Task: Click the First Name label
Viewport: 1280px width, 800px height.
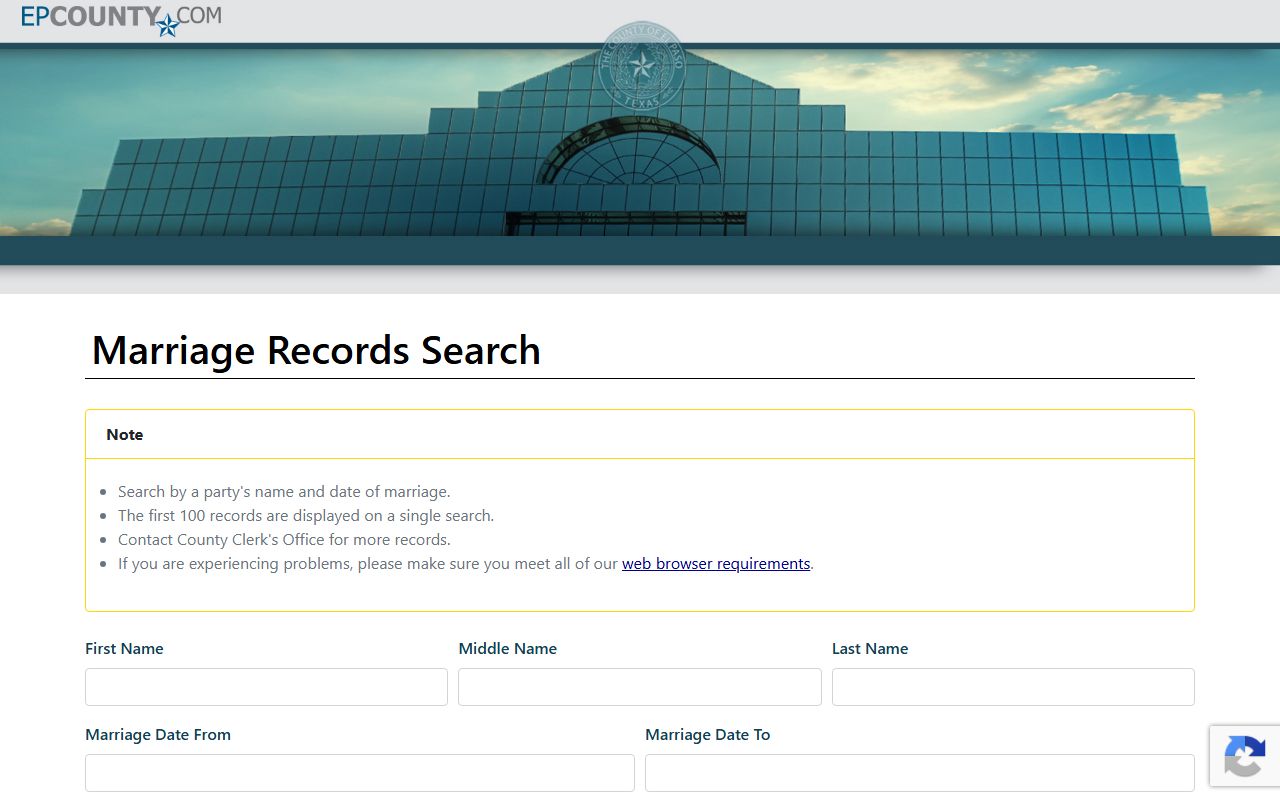Action: coord(124,649)
